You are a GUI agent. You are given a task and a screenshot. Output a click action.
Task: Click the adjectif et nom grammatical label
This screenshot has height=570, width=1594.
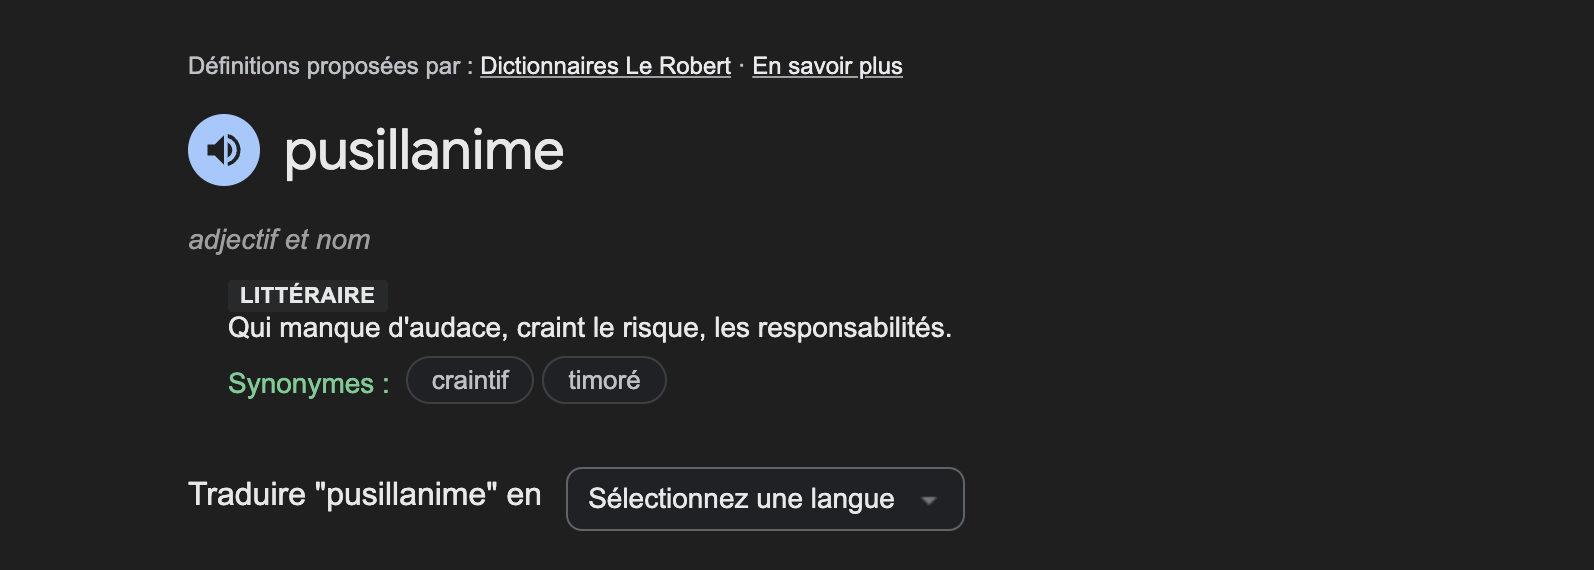click(279, 240)
